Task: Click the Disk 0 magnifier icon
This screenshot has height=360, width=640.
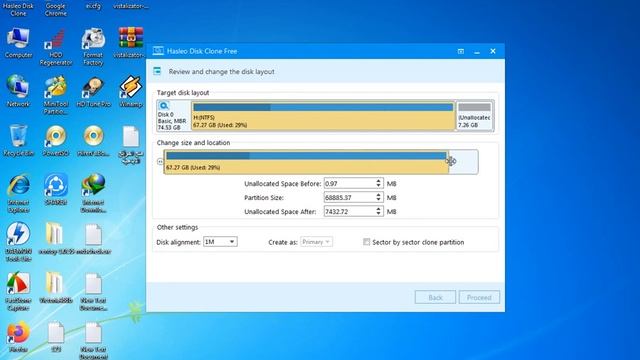Action: pos(164,106)
